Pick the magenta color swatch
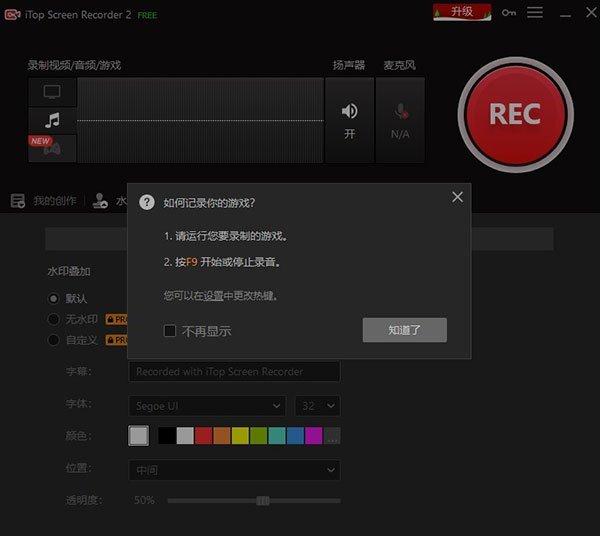This screenshot has width=600, height=536. tap(314, 436)
